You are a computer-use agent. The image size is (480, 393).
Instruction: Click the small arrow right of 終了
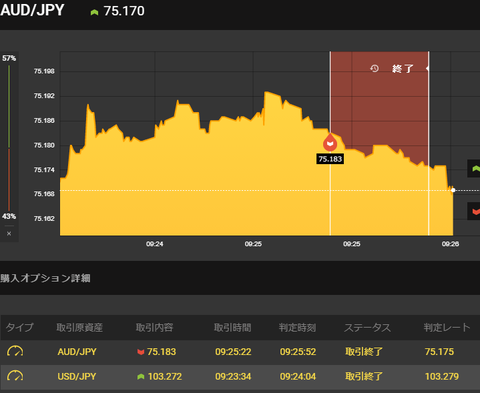pos(427,69)
